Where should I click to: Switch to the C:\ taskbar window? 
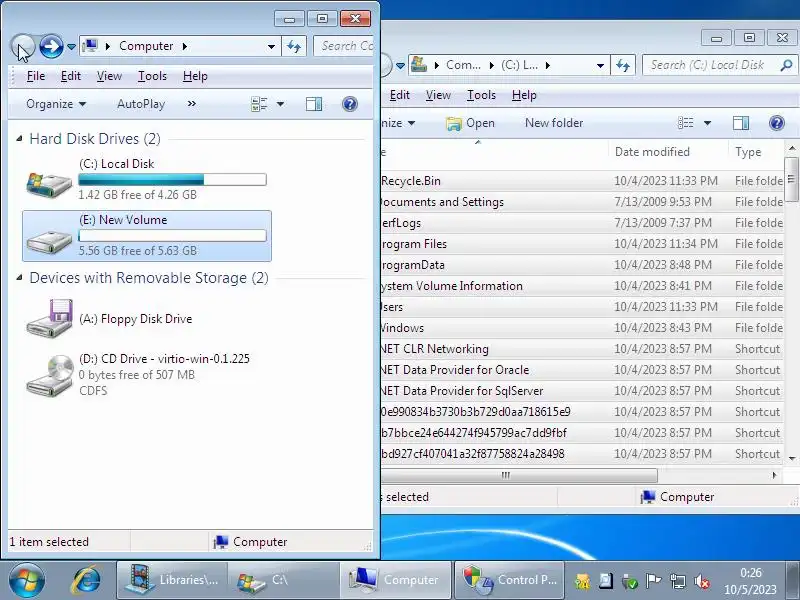pyautogui.click(x=284, y=580)
